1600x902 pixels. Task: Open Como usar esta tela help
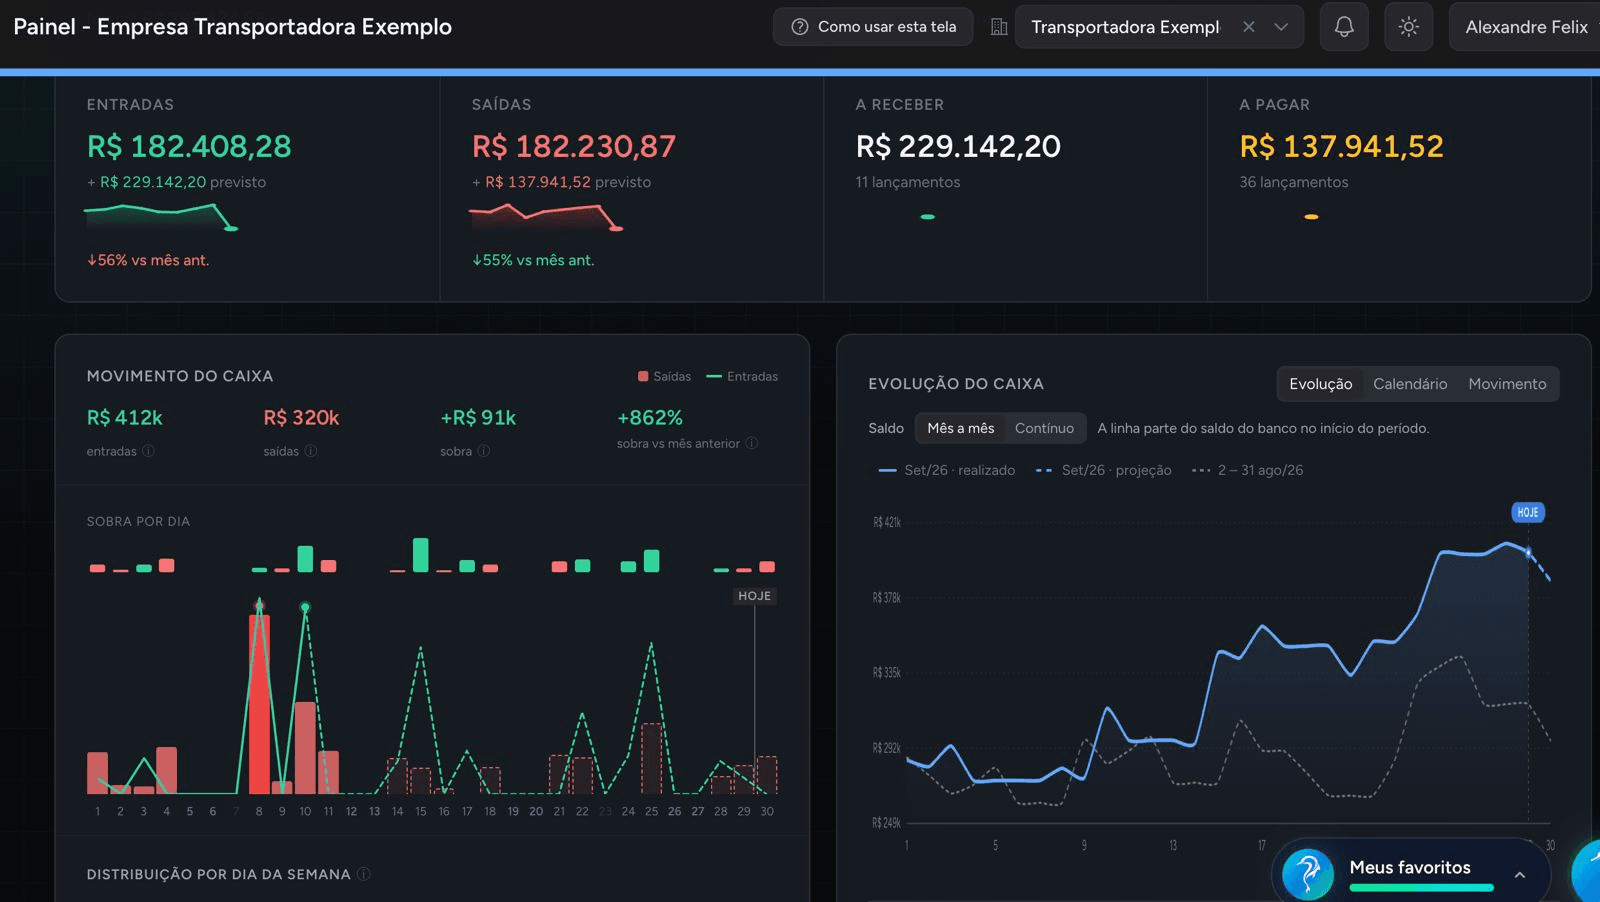[x=873, y=27]
